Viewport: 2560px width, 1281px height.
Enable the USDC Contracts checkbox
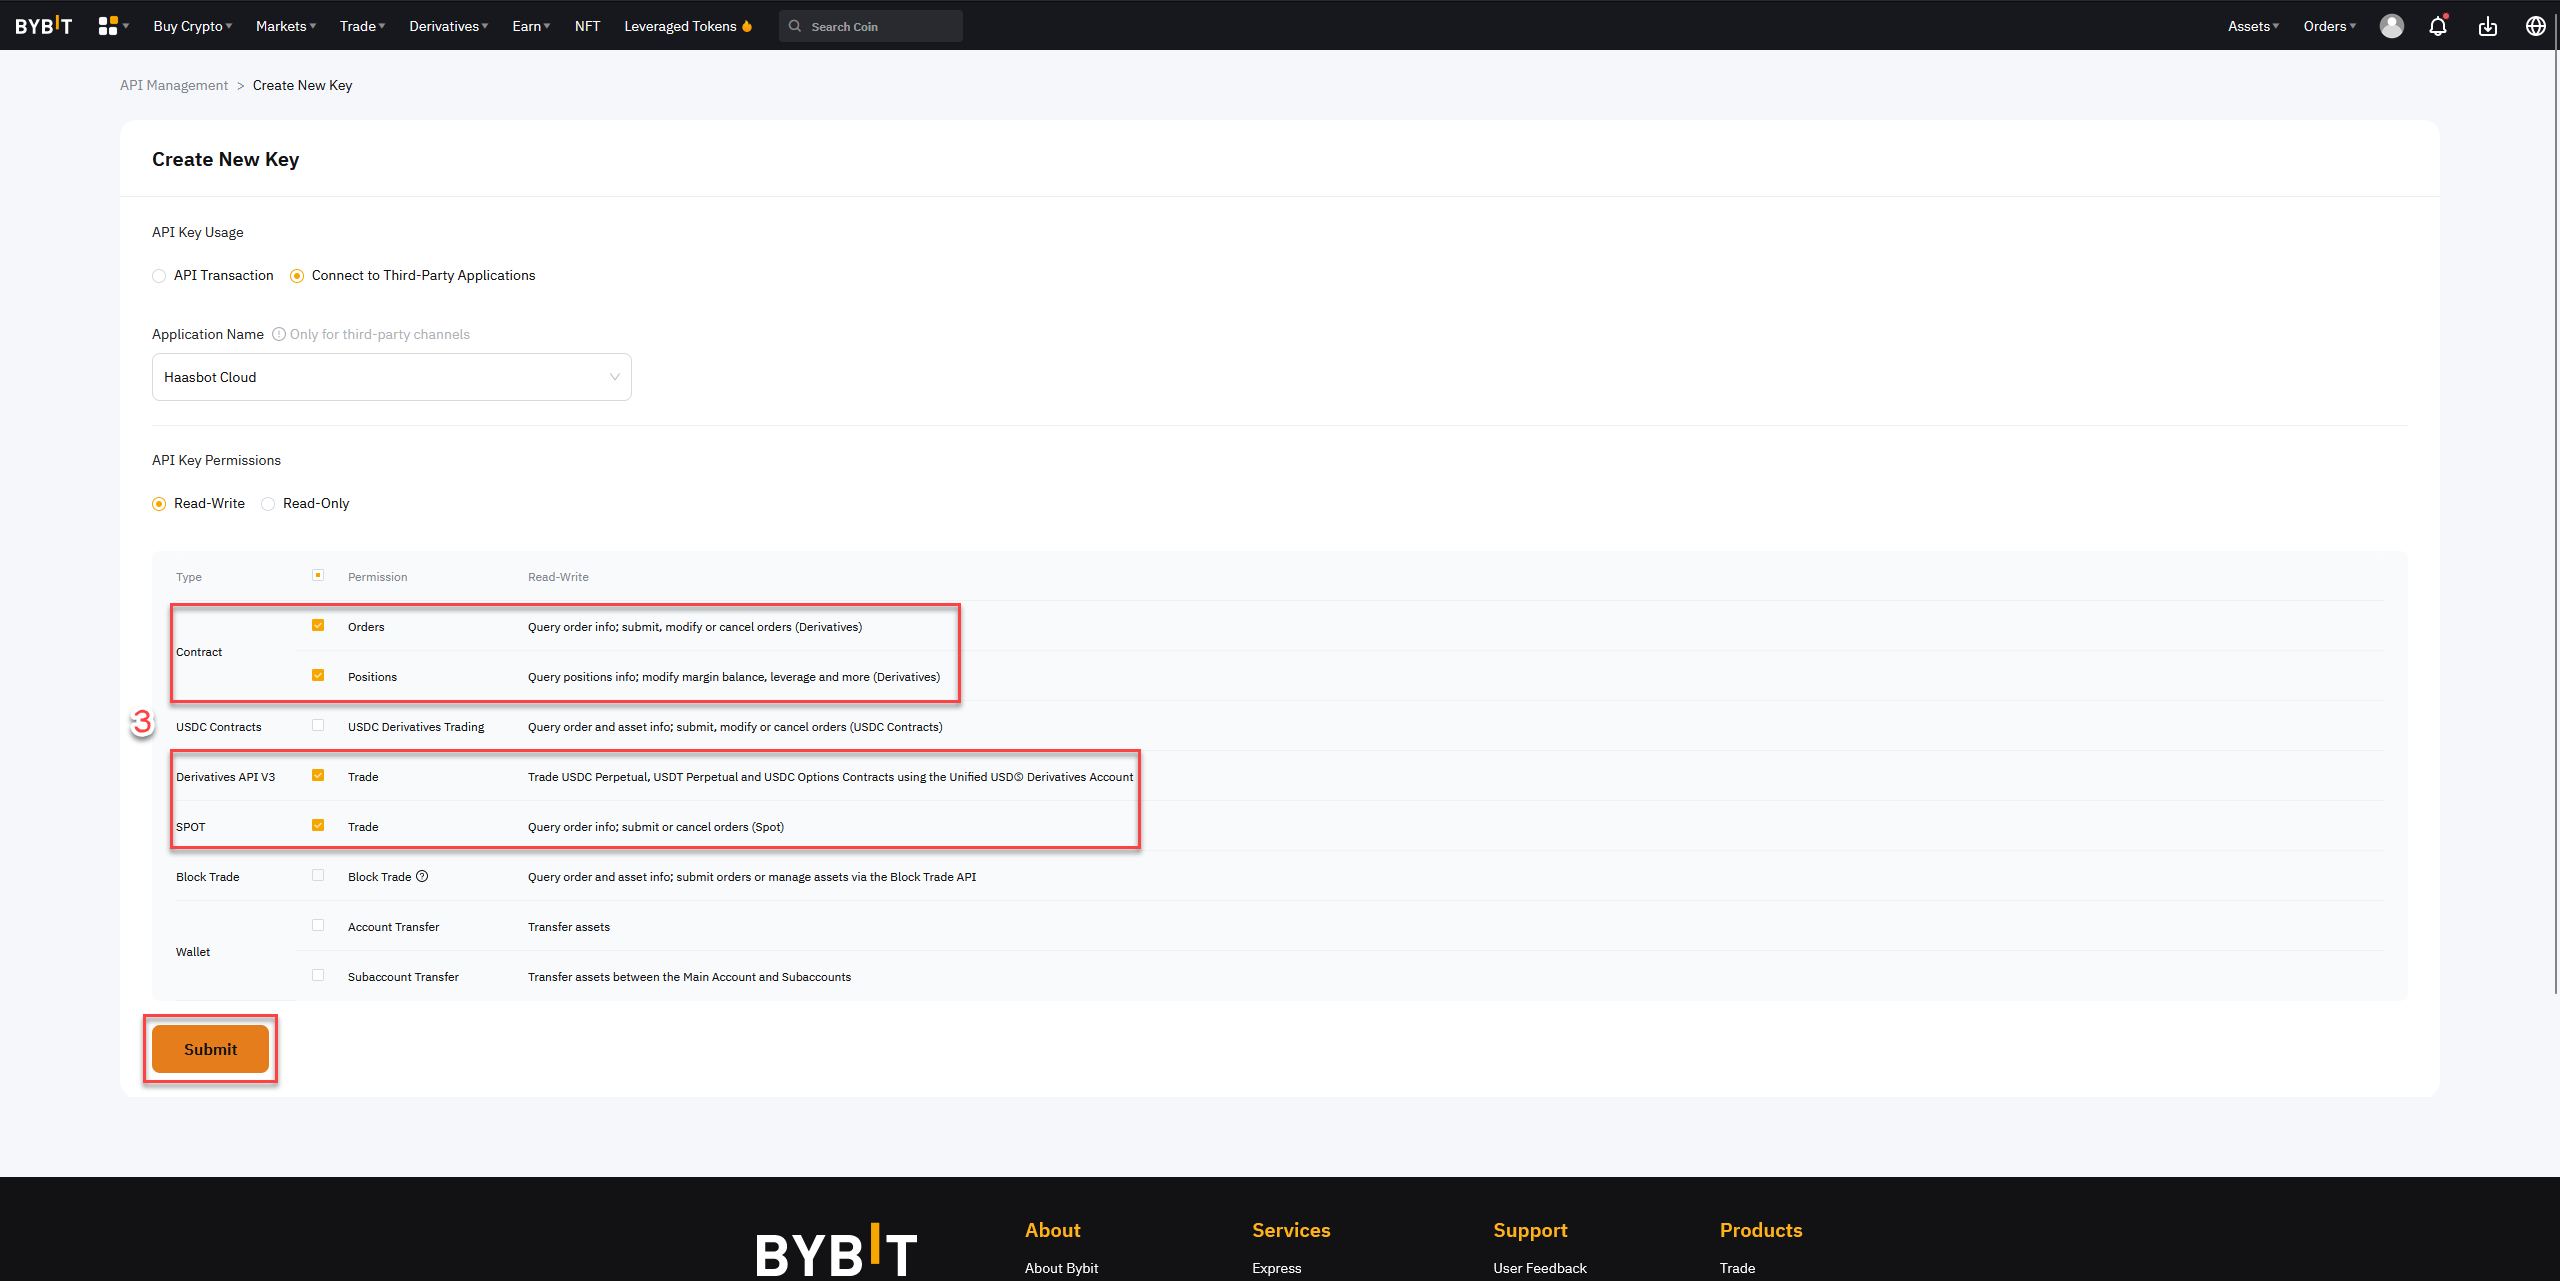(319, 725)
